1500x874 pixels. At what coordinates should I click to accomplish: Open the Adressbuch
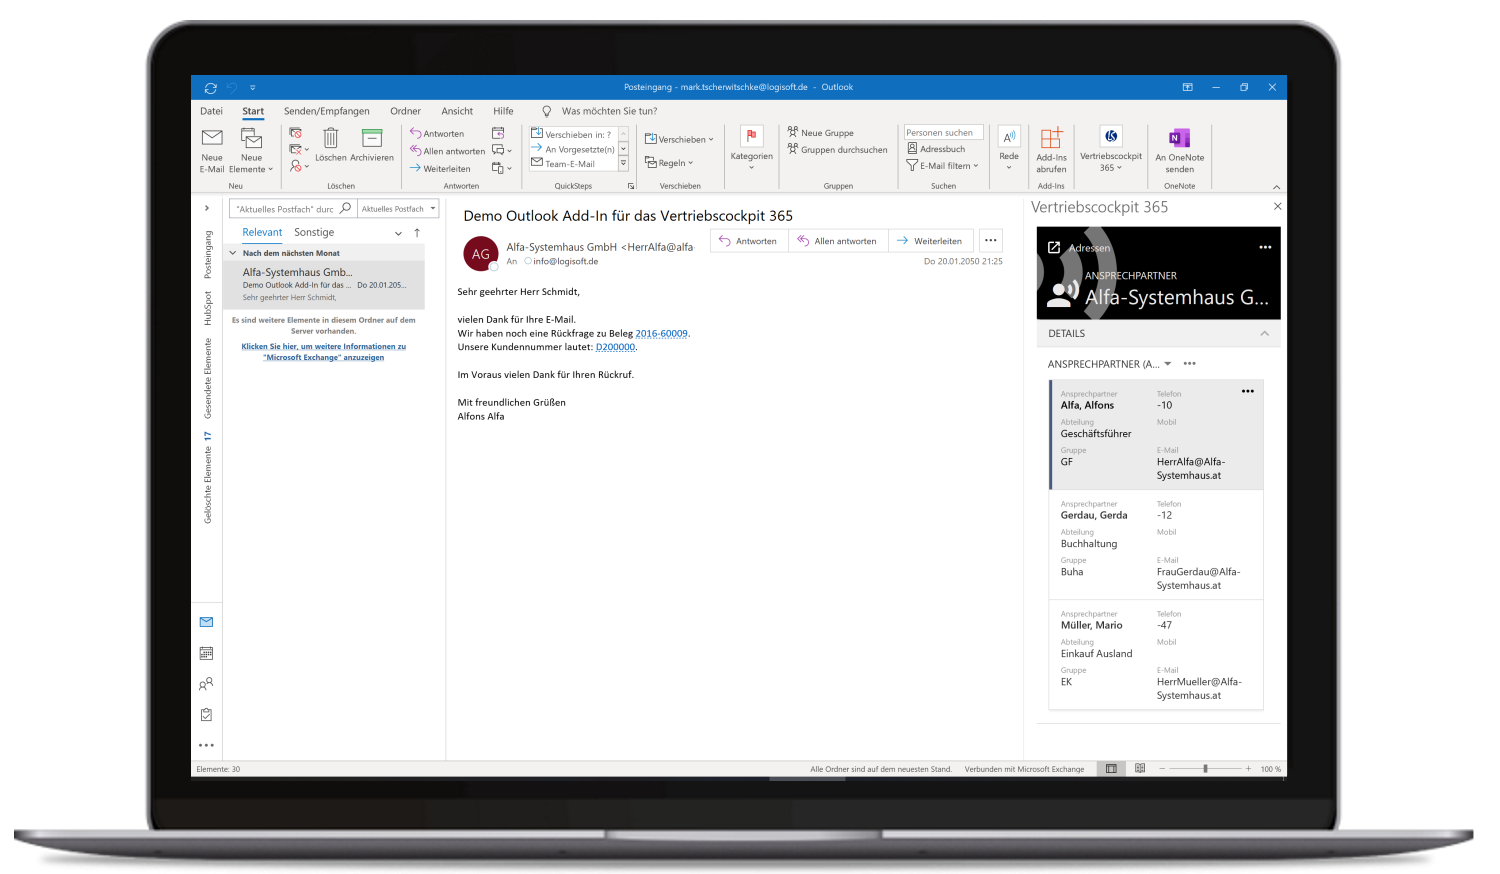coord(936,148)
